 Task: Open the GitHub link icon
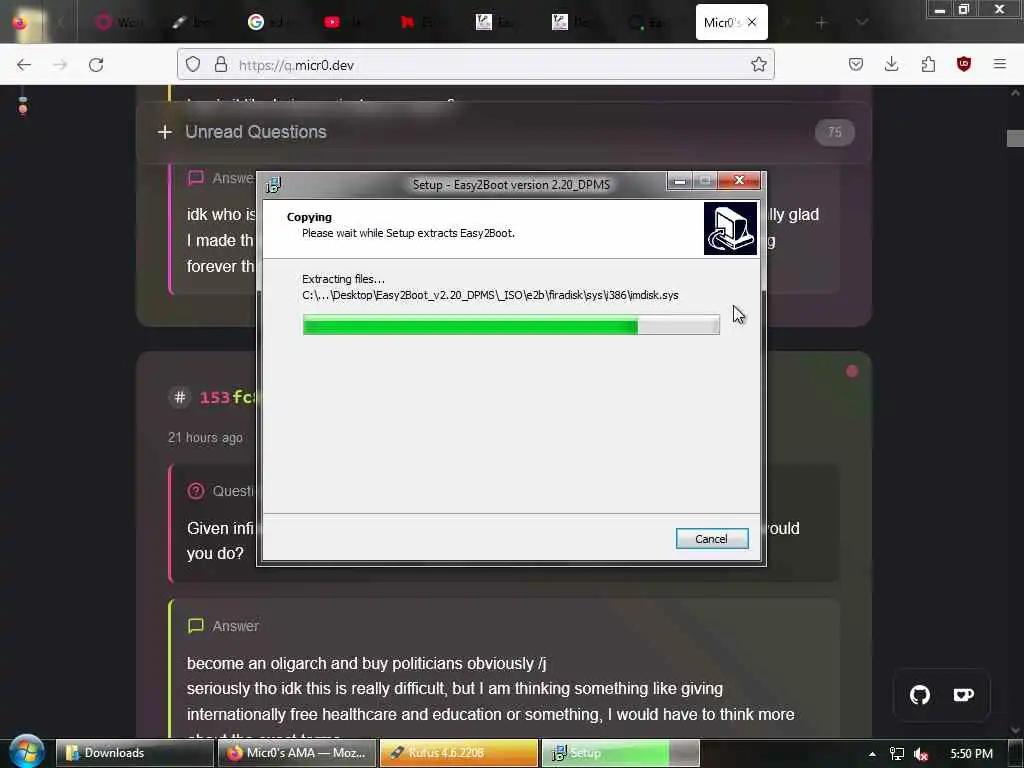point(920,695)
